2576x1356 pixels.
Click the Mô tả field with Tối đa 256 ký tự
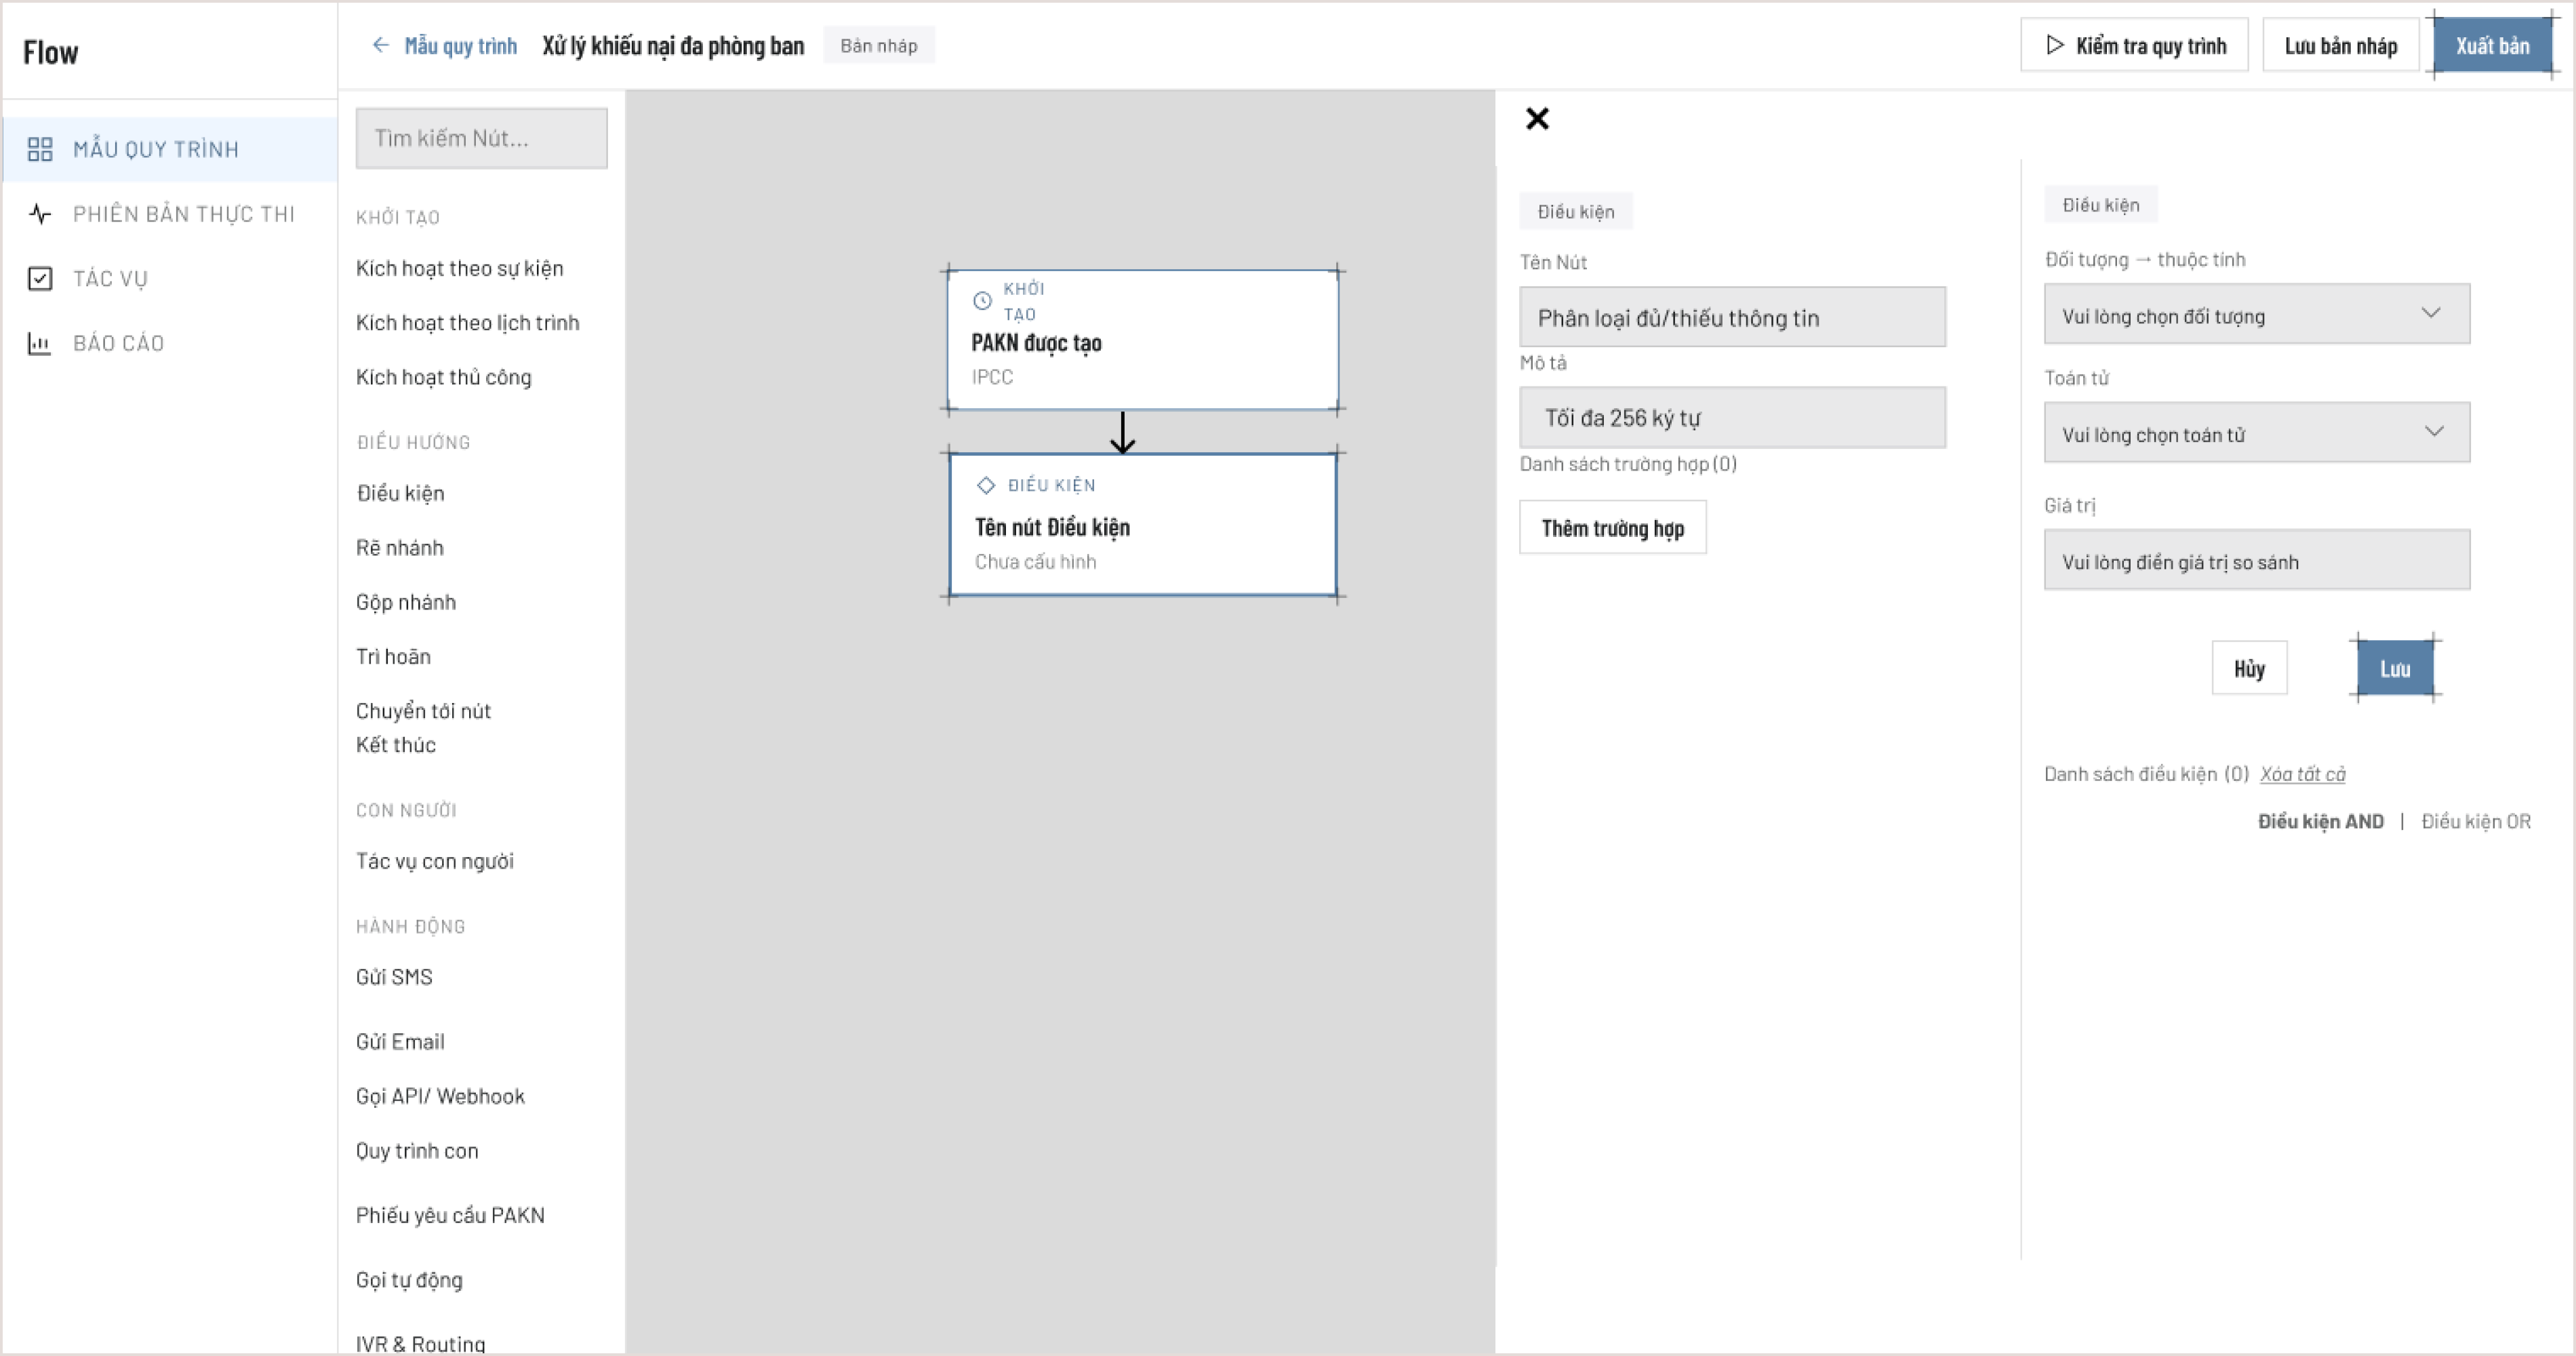click(1732, 417)
